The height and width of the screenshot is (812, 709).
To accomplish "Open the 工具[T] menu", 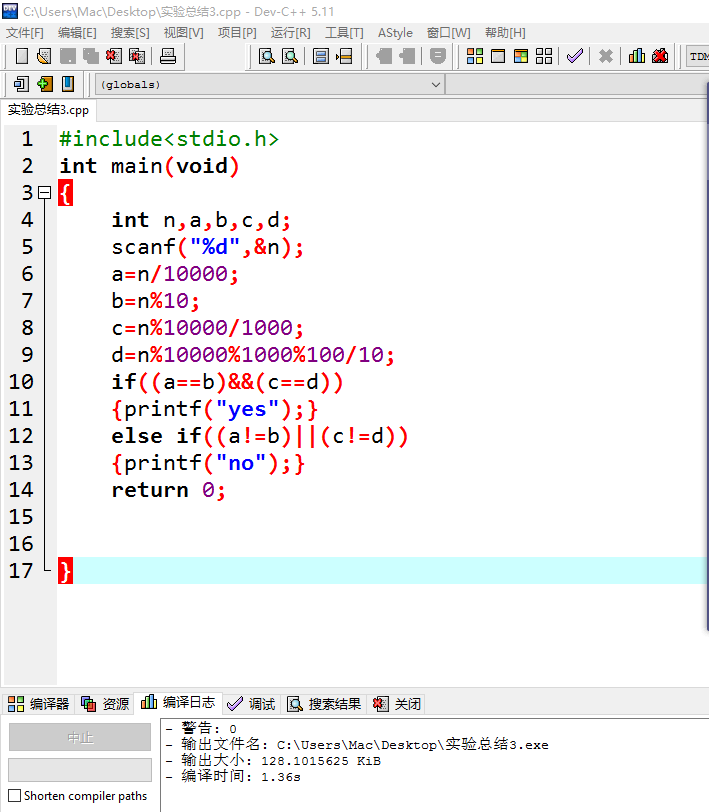I will [x=344, y=33].
